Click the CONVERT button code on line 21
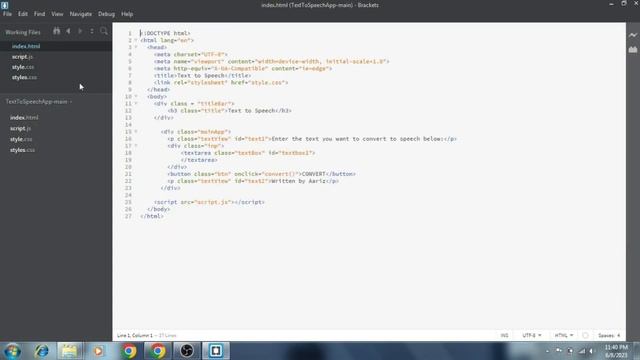Image resolution: width=640 pixels, height=360 pixels. click(262, 174)
